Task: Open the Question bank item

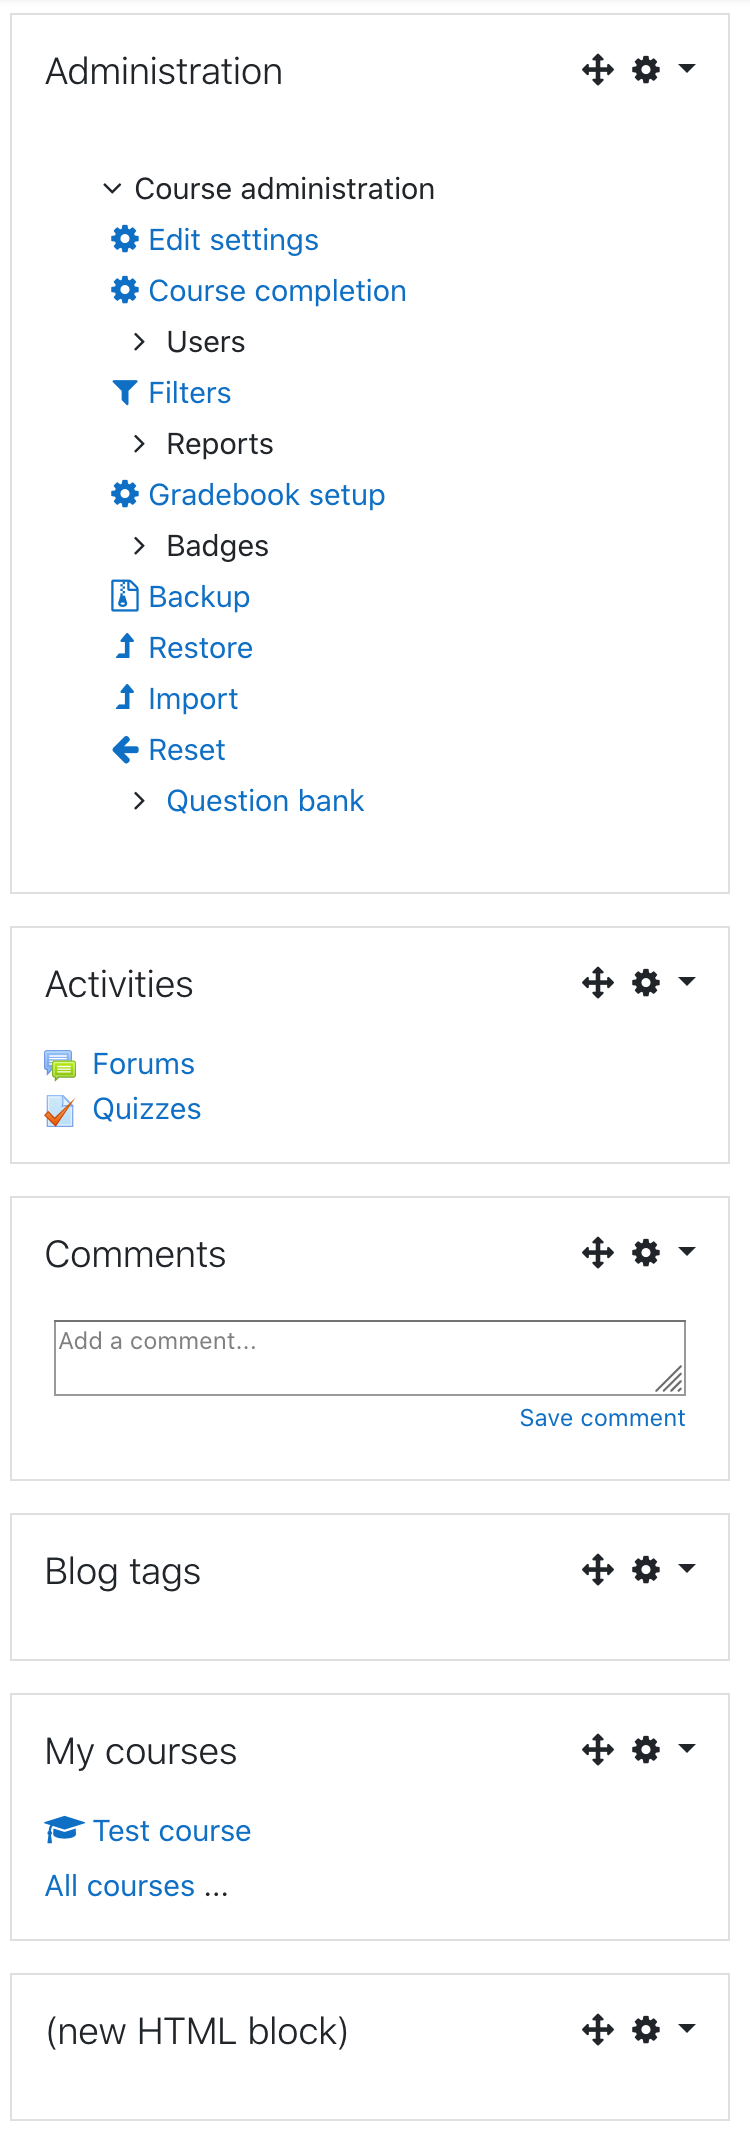Action: (265, 800)
